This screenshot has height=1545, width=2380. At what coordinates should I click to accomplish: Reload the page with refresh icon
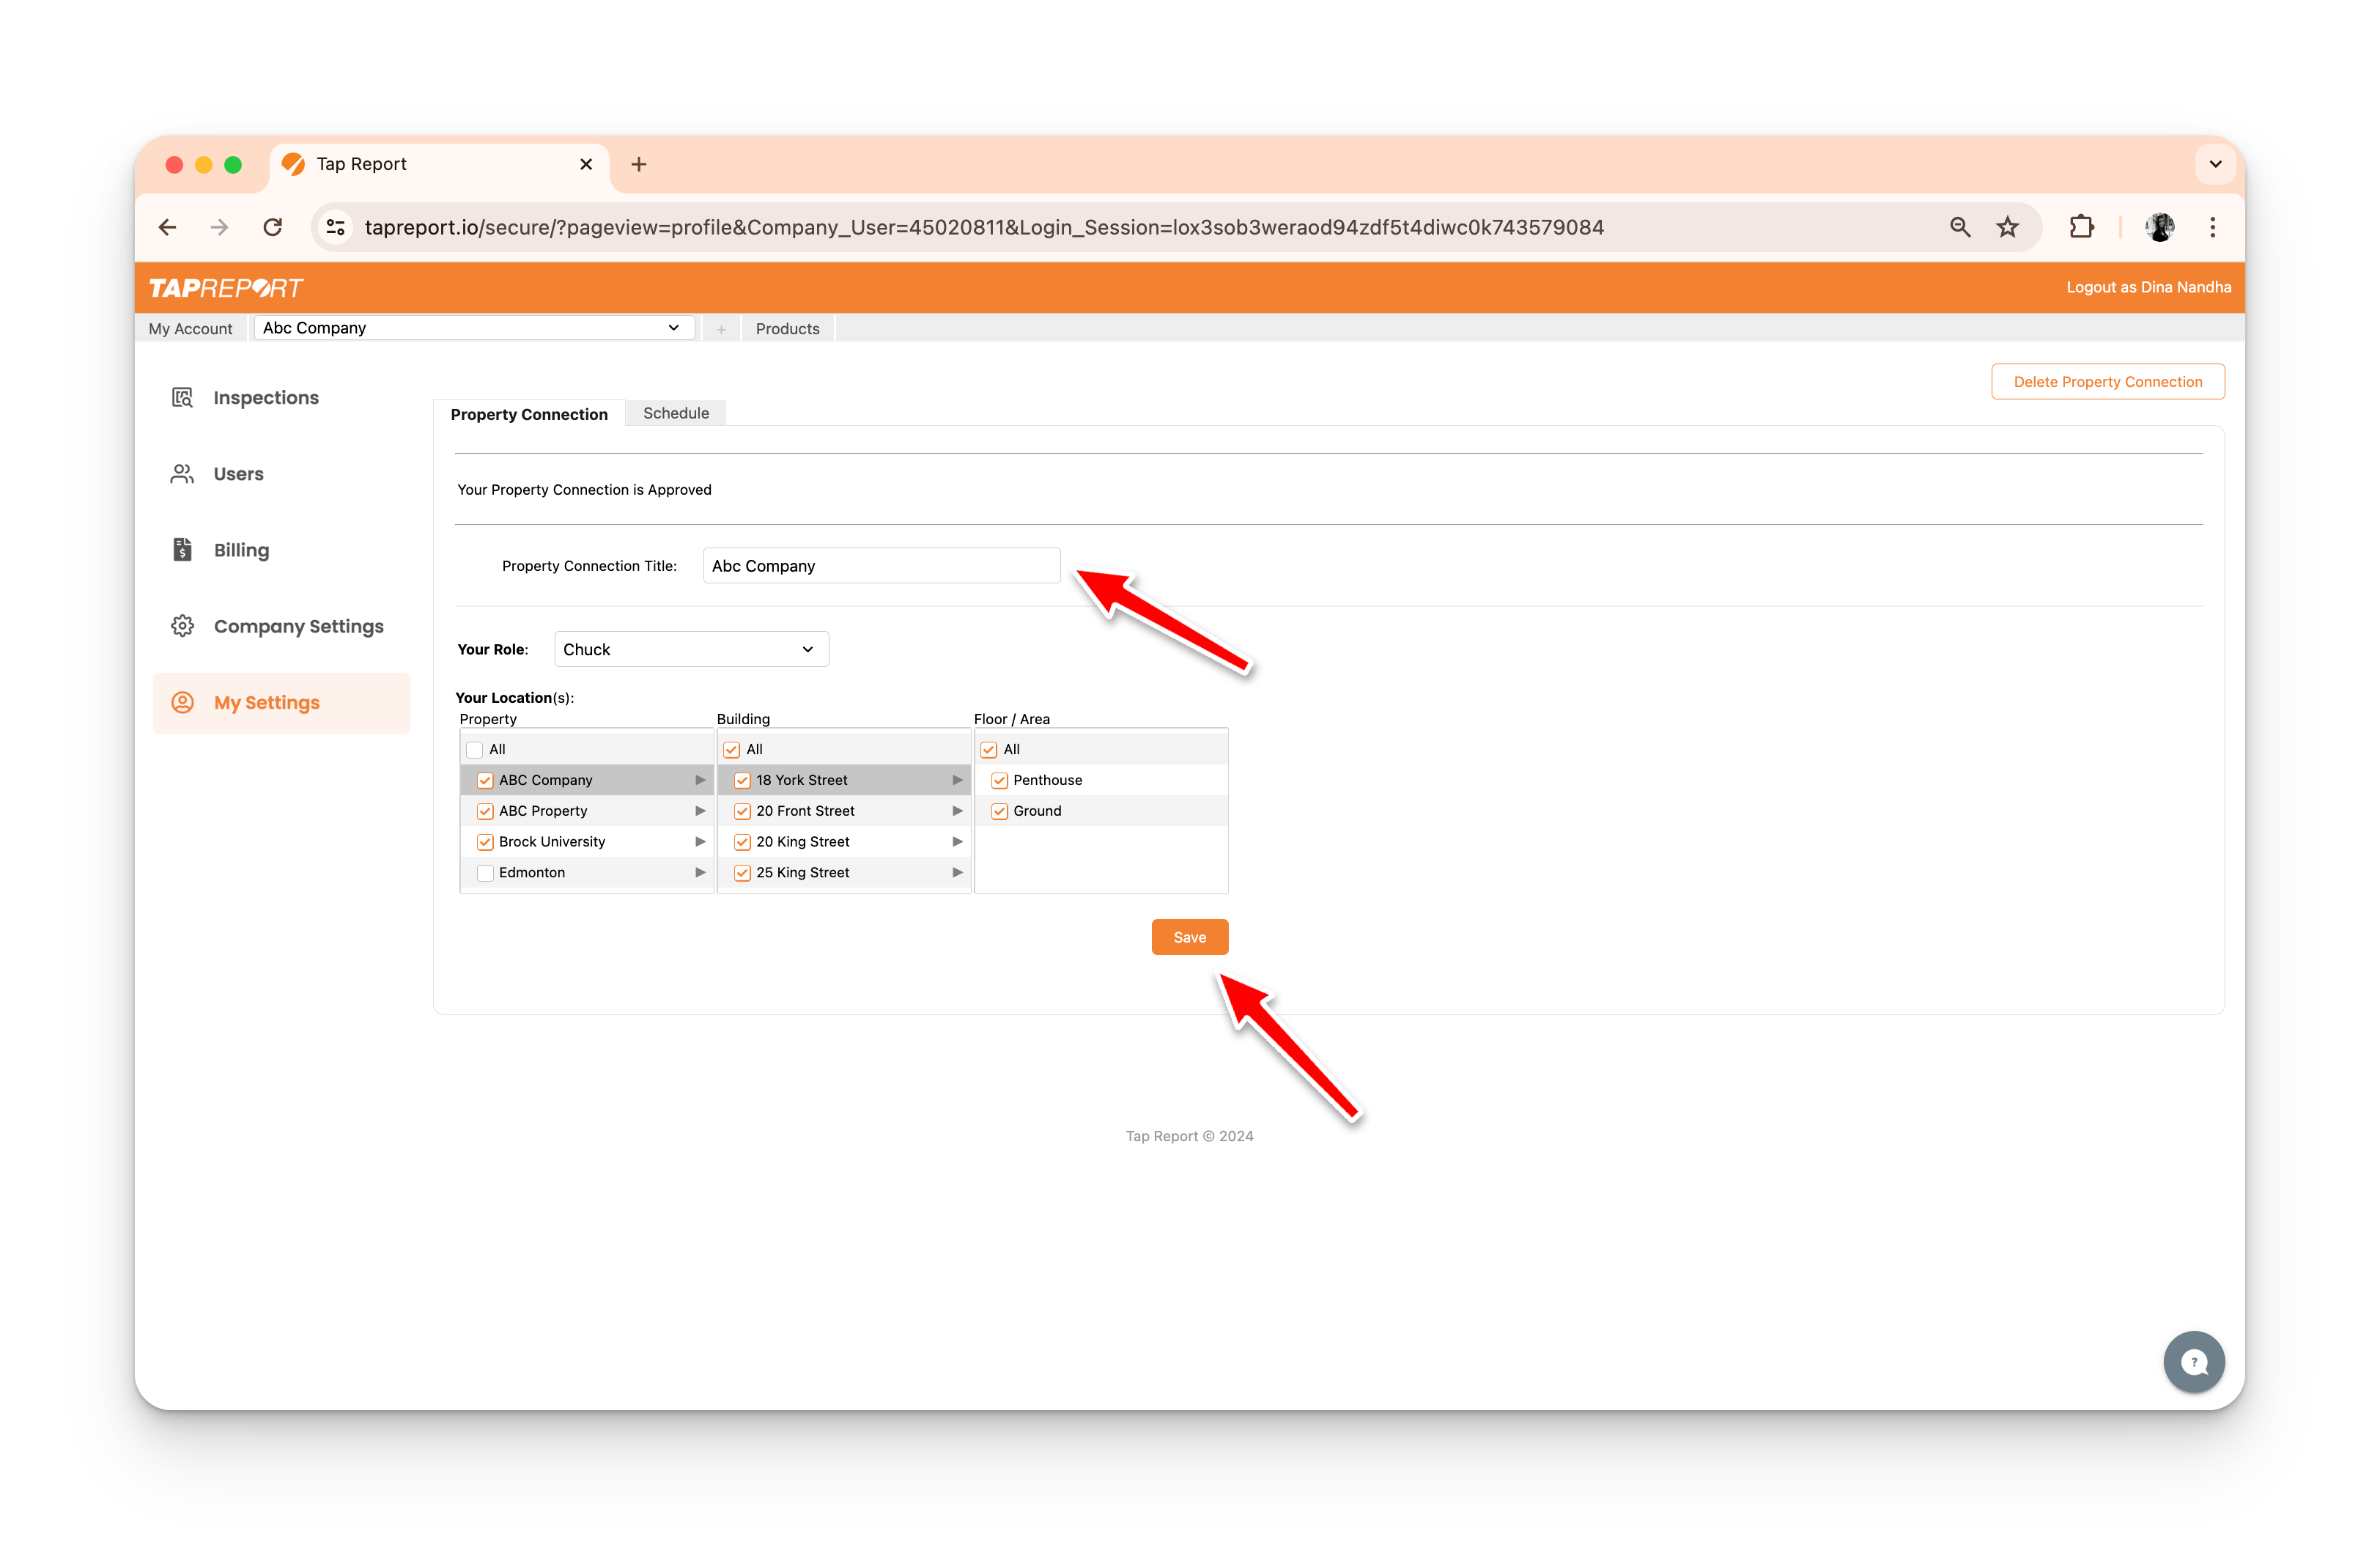point(272,228)
